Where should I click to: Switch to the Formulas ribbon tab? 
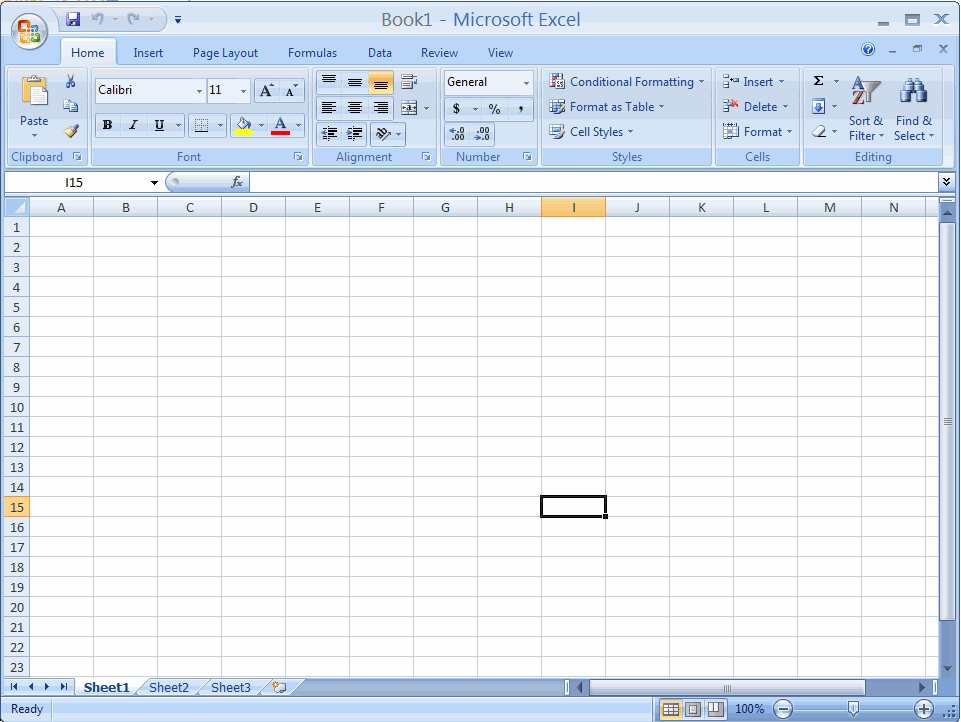(312, 52)
